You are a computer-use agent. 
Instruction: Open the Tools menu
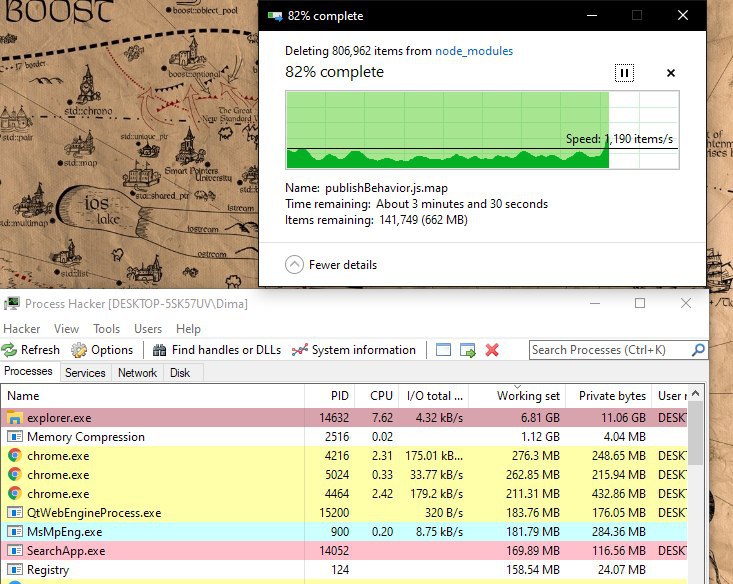click(107, 329)
